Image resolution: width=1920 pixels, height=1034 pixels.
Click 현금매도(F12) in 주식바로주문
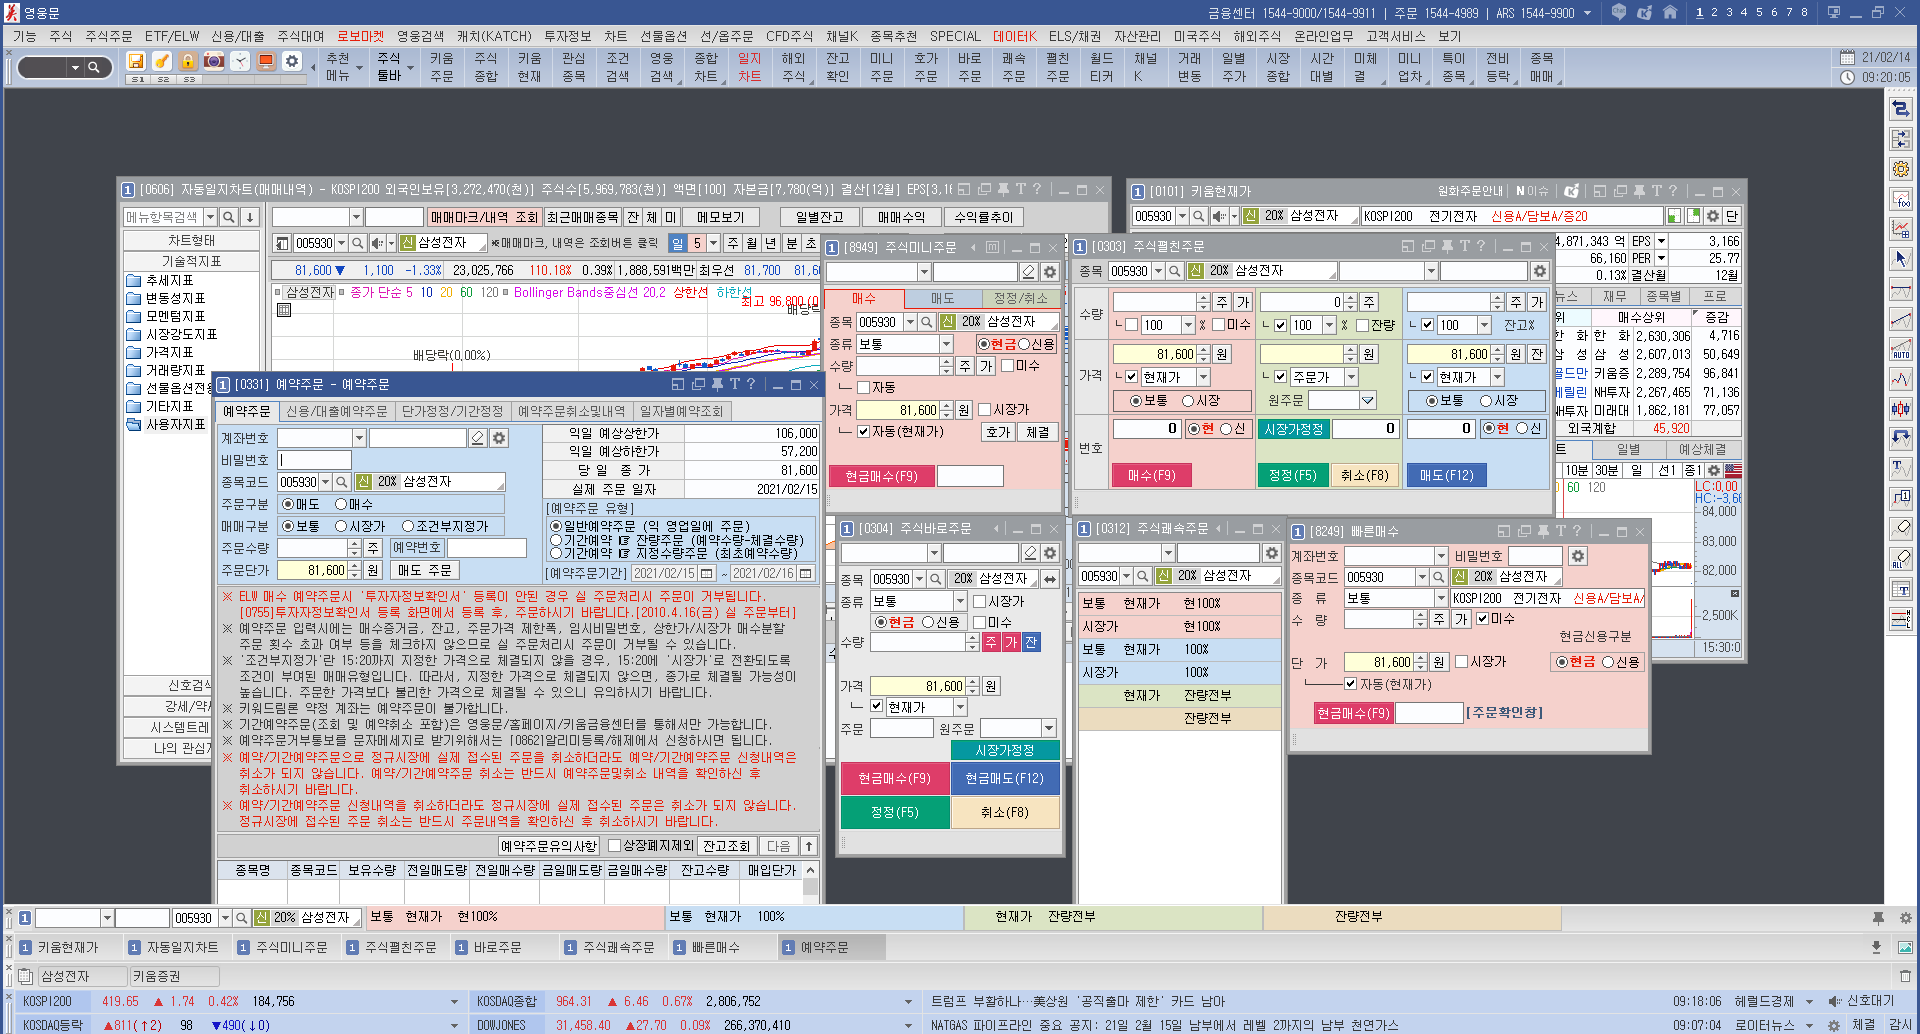pos(1004,778)
